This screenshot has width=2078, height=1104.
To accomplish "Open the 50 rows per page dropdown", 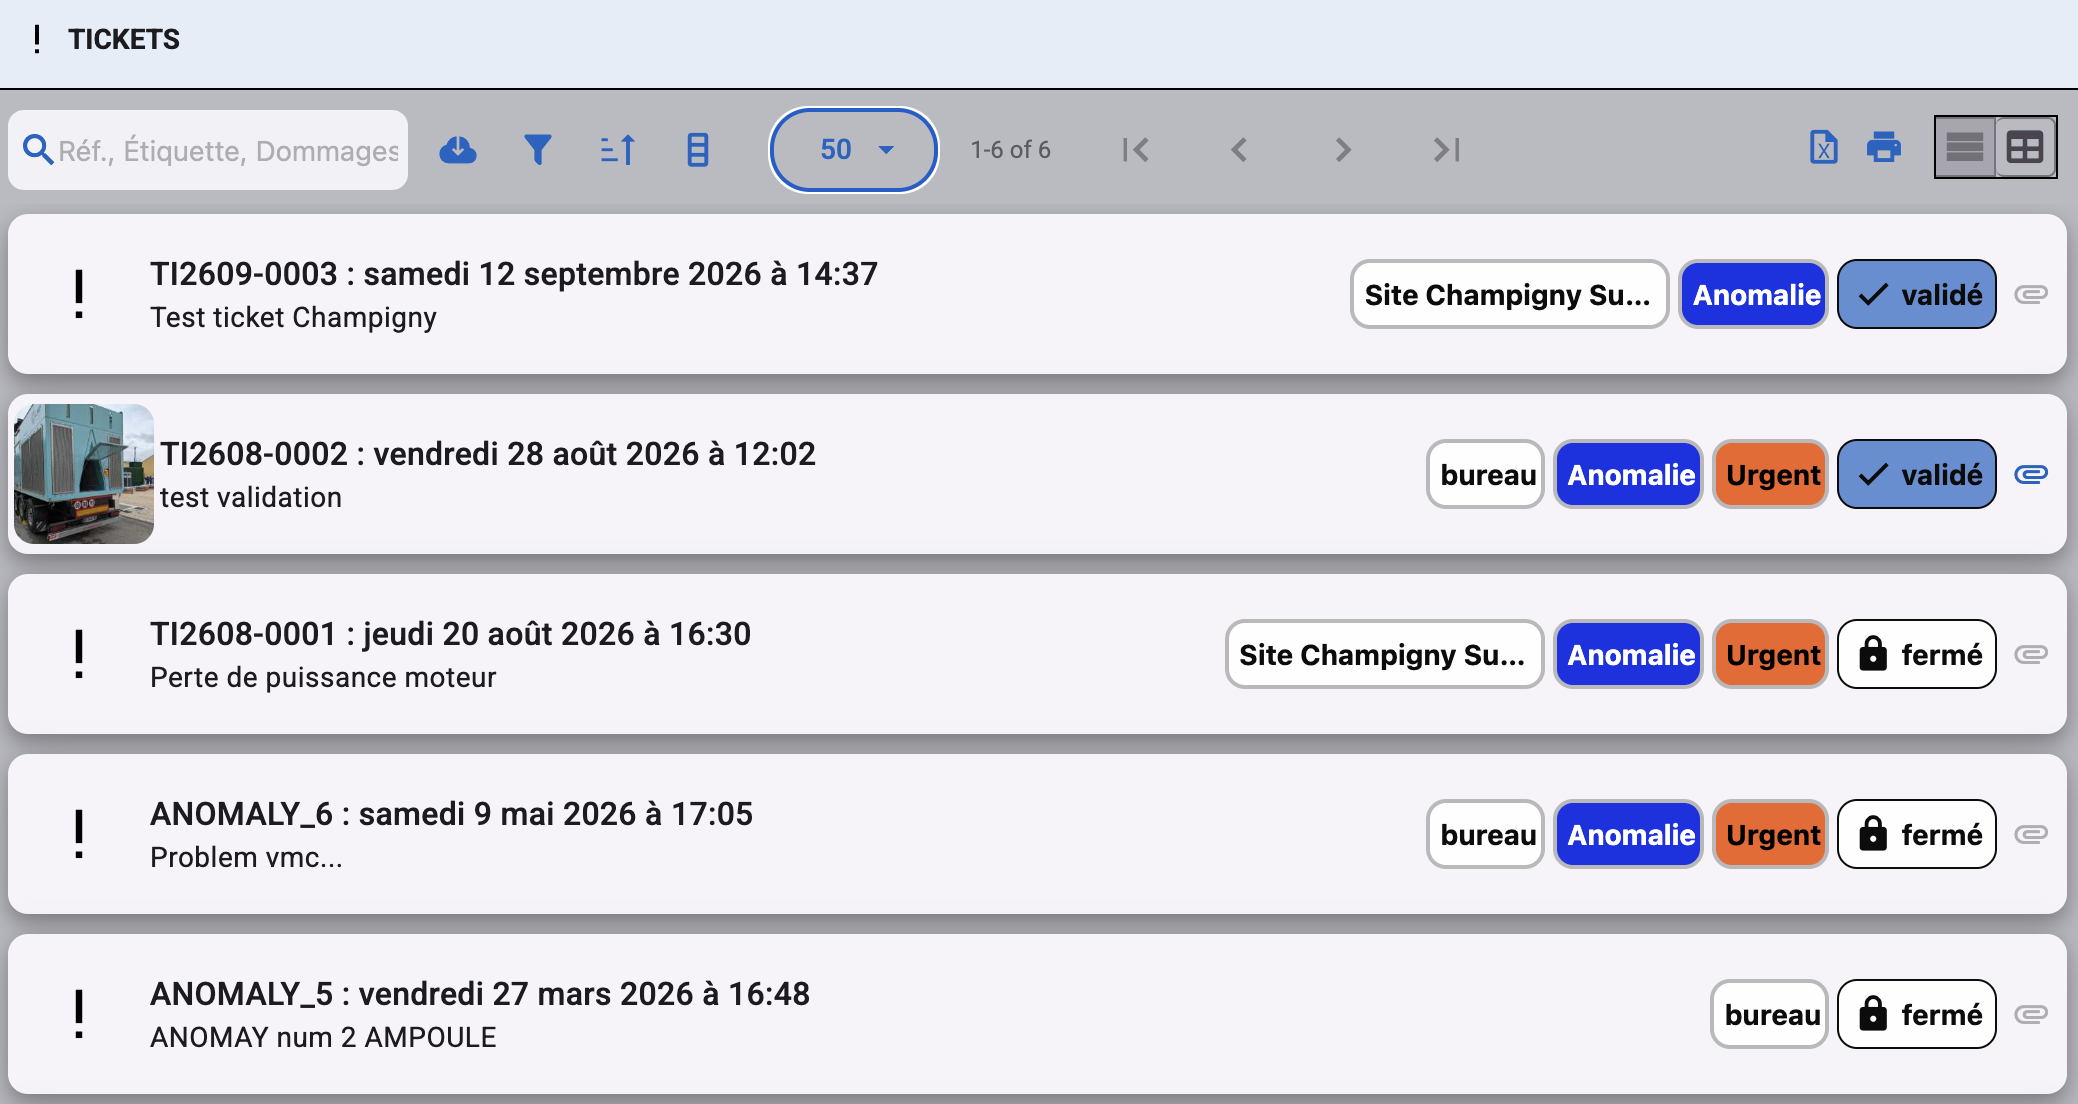I will tap(854, 150).
